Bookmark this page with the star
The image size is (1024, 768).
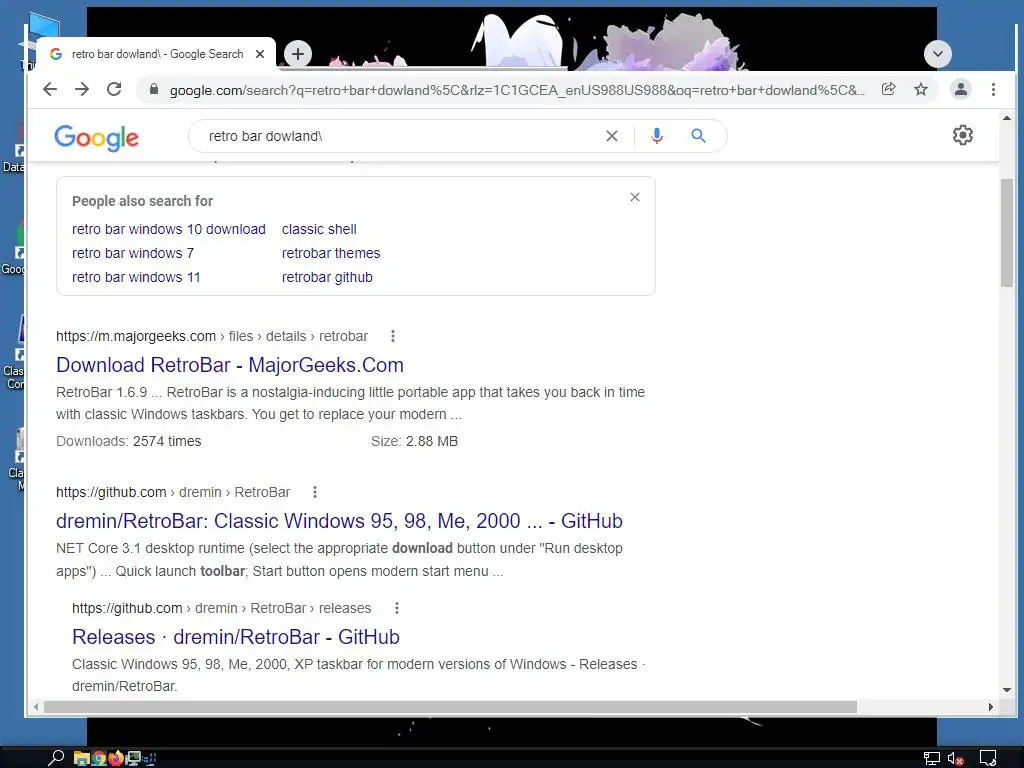[x=921, y=89]
